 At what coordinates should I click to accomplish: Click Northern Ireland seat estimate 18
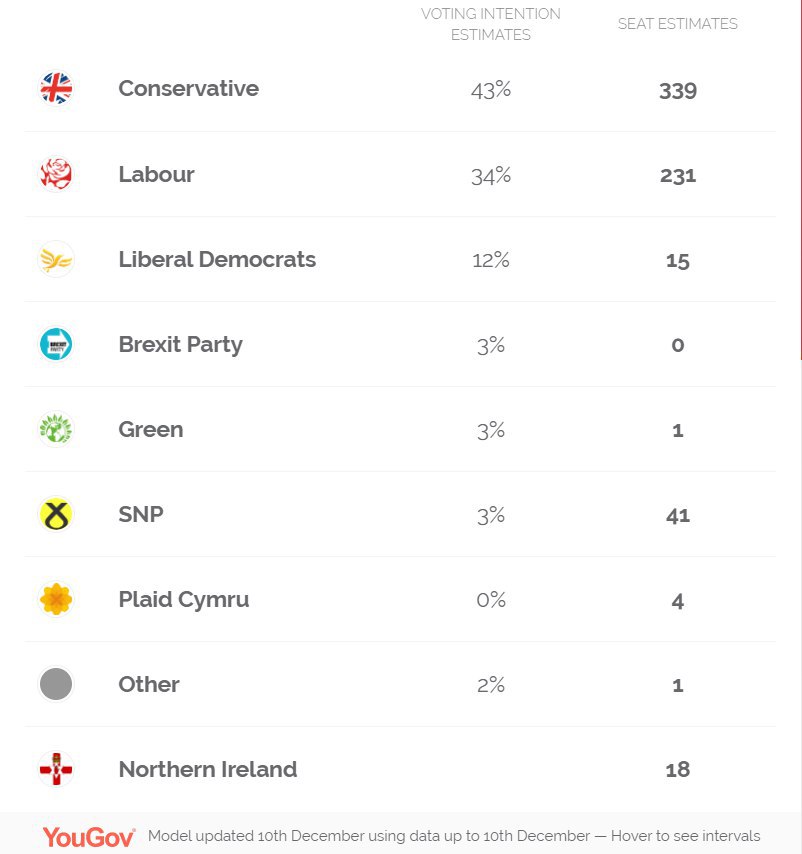[x=678, y=770]
